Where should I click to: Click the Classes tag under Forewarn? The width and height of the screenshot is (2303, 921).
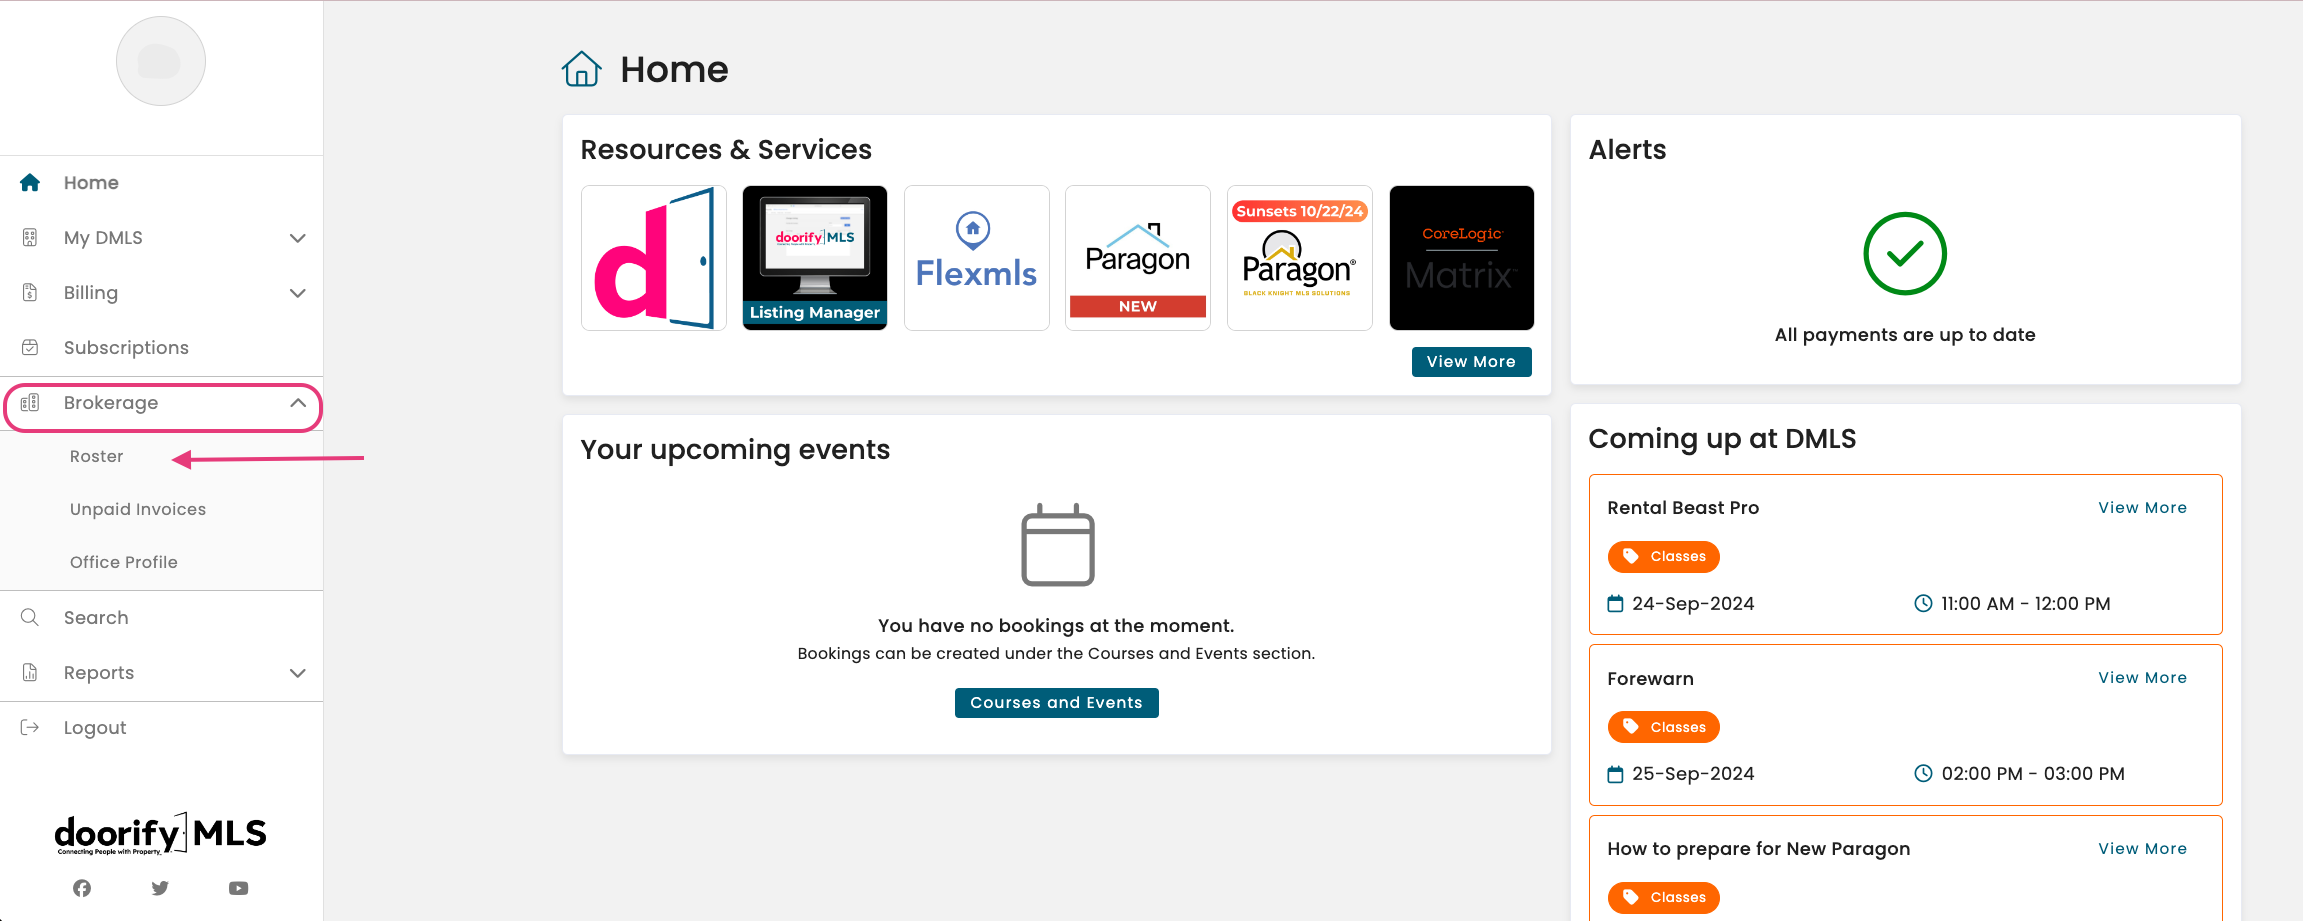point(1663,727)
